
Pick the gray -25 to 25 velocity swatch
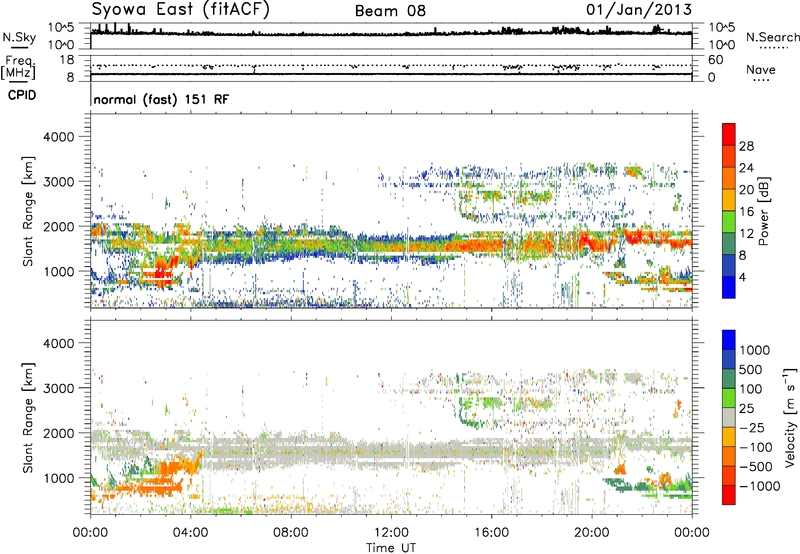point(729,417)
